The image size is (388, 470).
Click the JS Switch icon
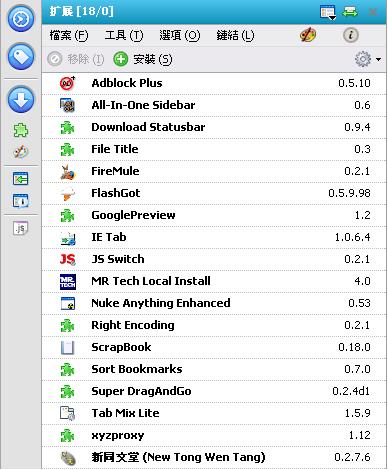(68, 259)
